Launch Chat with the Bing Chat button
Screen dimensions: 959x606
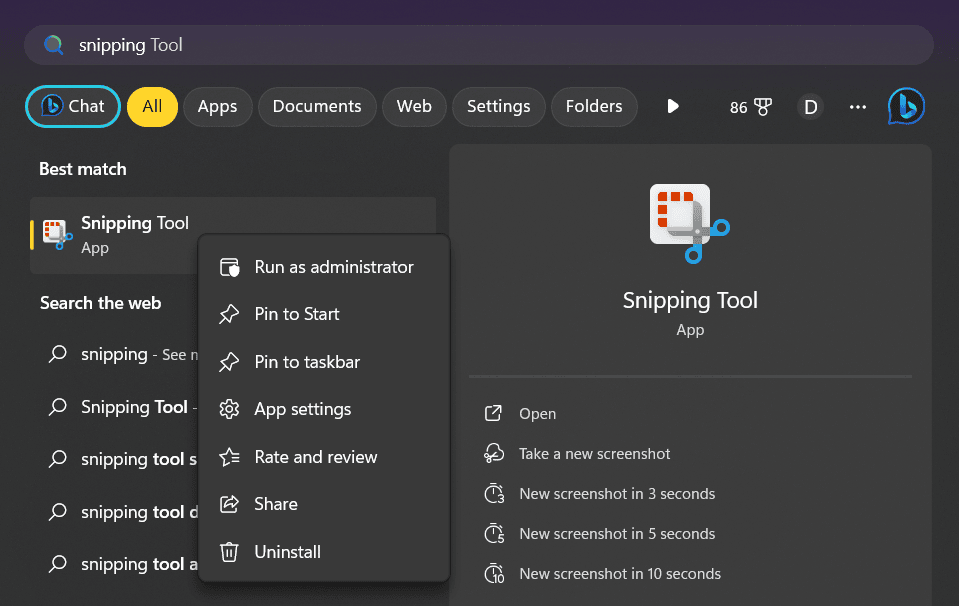(x=72, y=106)
